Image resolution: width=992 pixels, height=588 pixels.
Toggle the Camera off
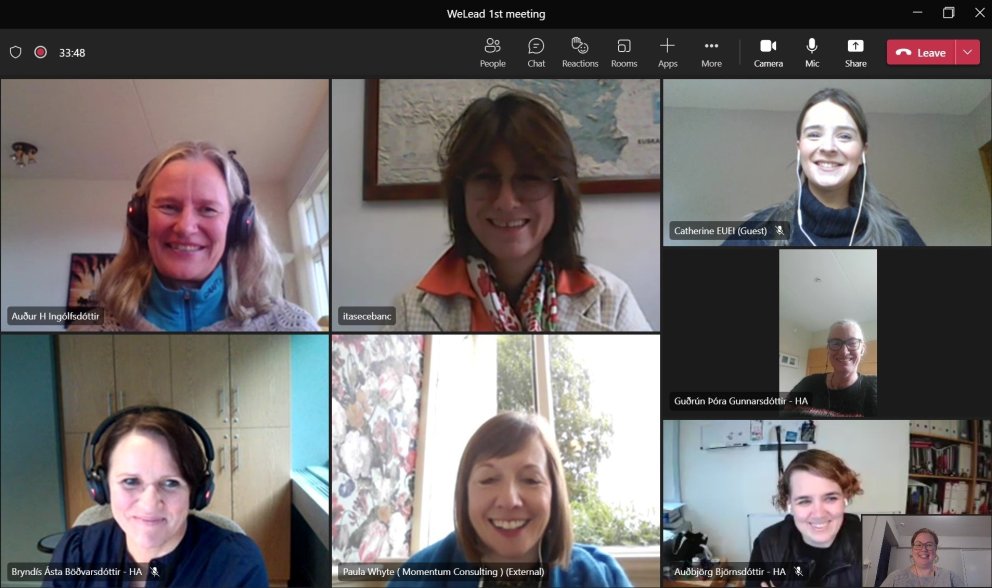tap(768, 52)
